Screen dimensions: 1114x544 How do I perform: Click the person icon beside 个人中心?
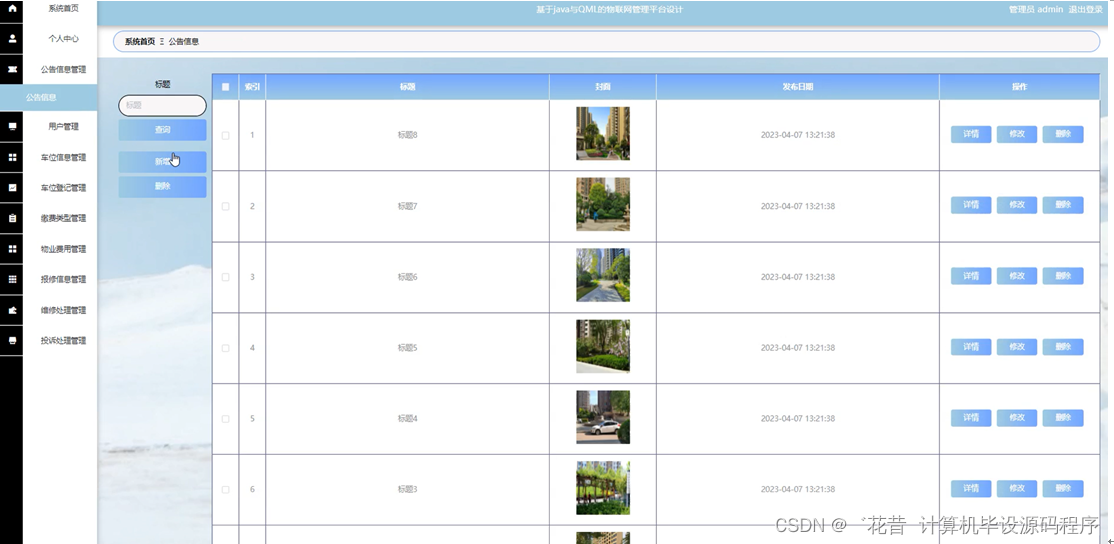click(x=12, y=39)
